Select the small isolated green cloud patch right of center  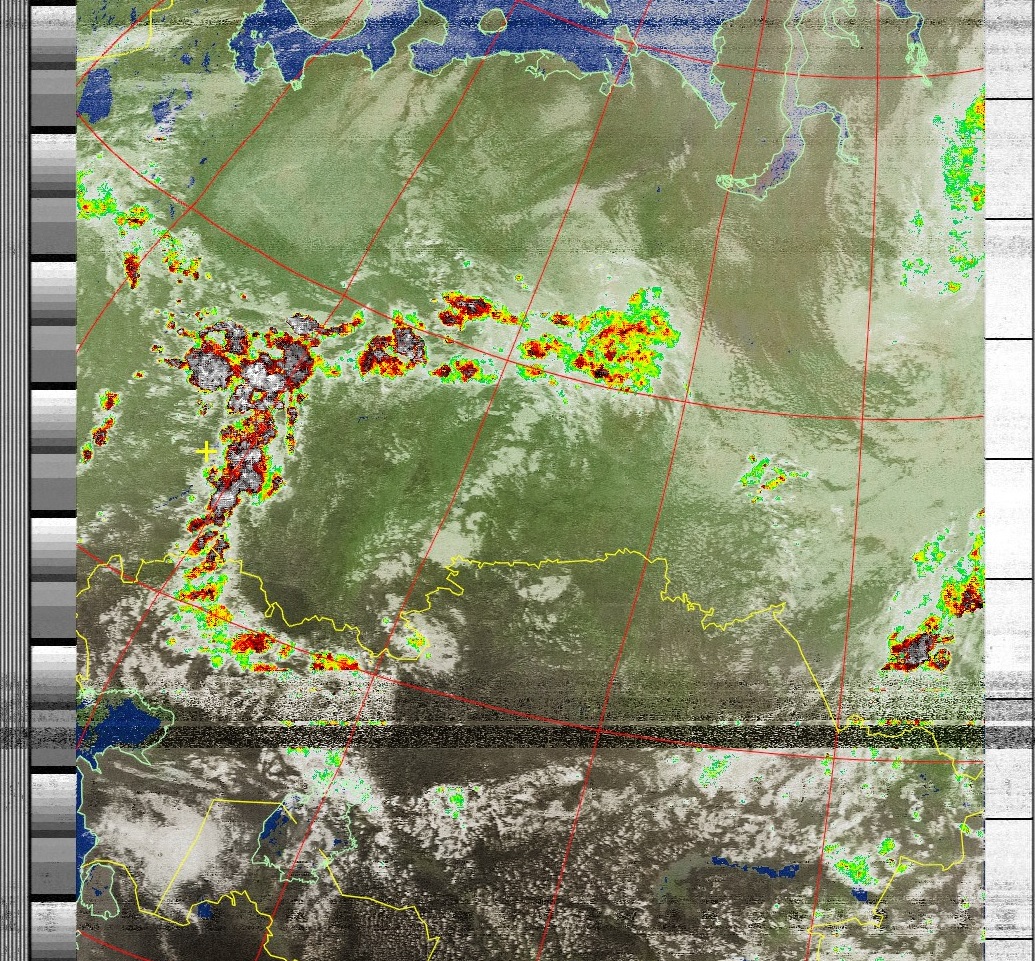[x=768, y=475]
